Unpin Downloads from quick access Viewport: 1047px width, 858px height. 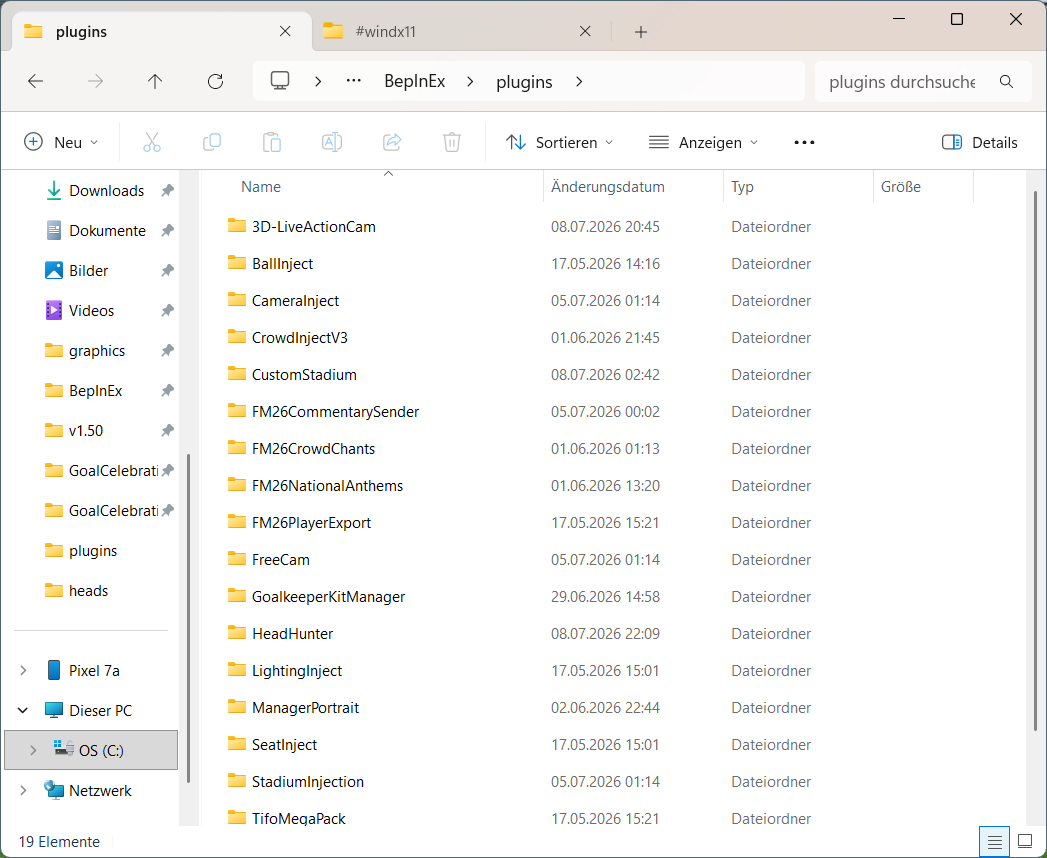coord(168,190)
